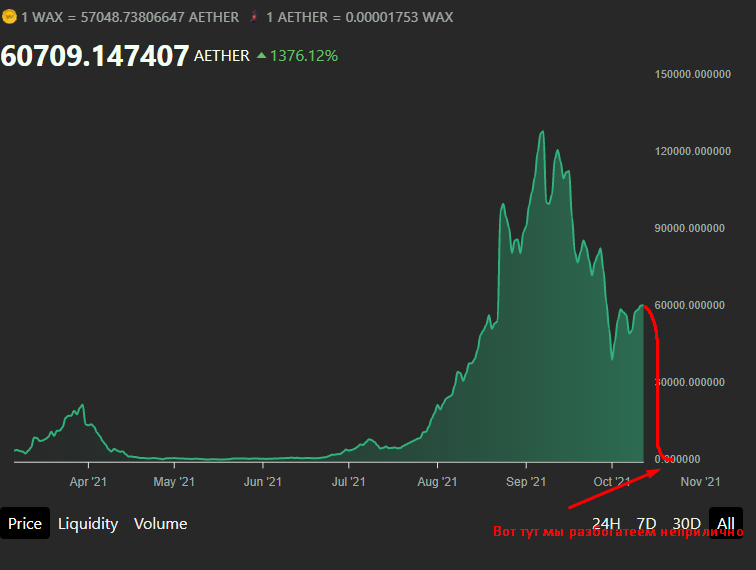Click the Aug '21 axis label

(437, 482)
